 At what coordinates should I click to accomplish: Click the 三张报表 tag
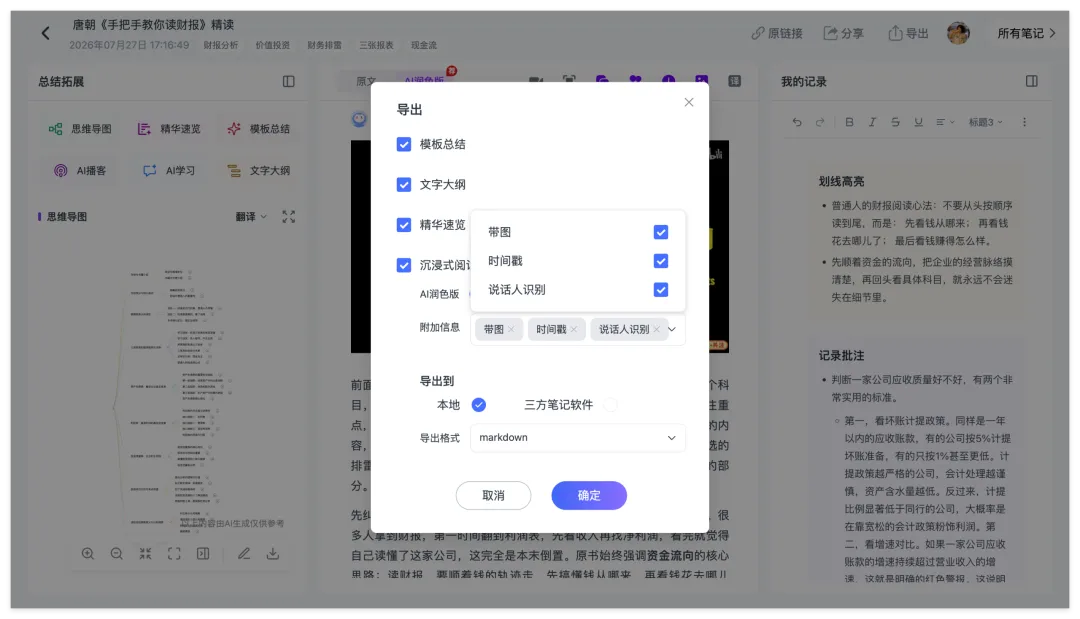[x=376, y=45]
